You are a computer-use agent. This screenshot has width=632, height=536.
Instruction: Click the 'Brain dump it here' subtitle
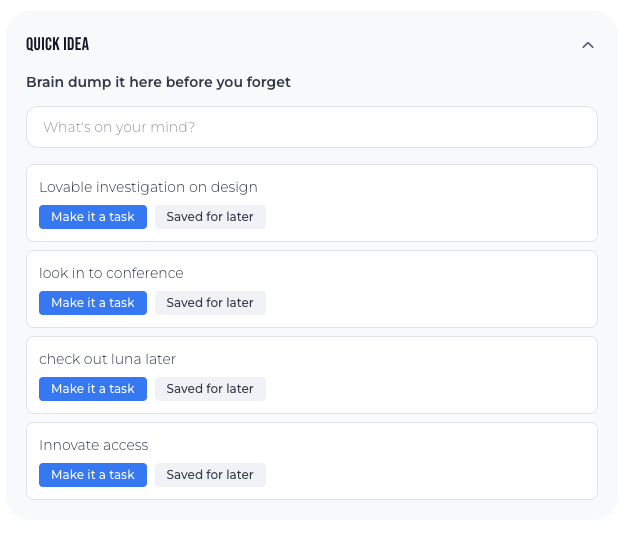coord(158,82)
